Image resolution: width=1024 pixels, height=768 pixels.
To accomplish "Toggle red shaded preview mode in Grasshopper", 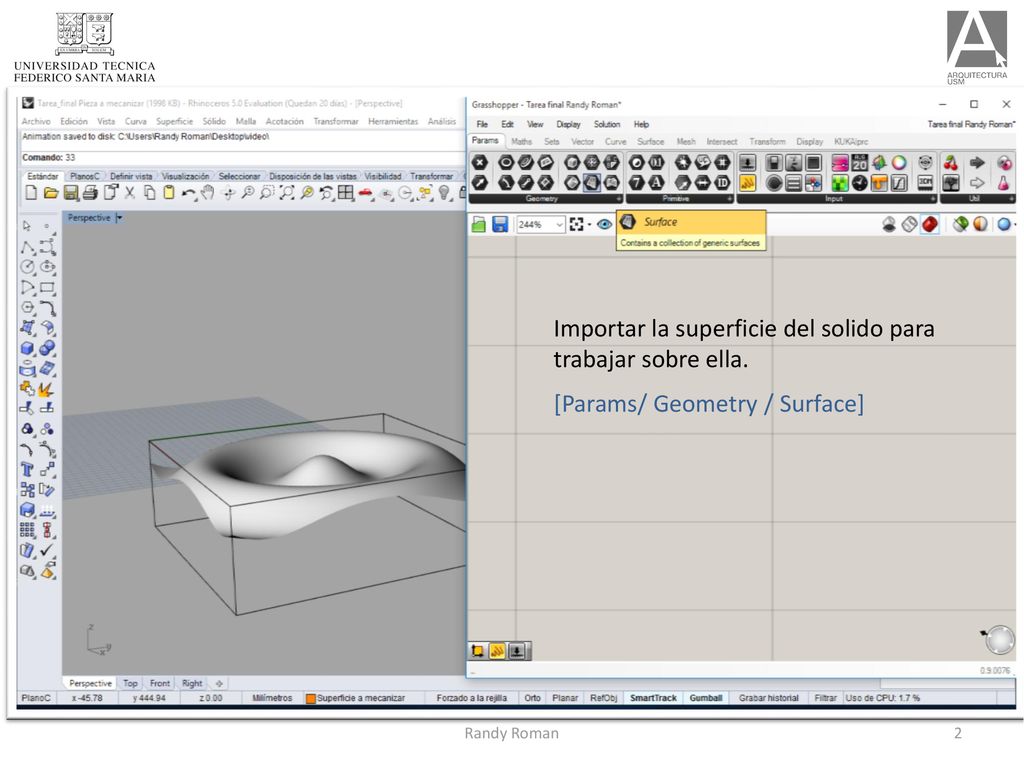I will click(x=930, y=224).
